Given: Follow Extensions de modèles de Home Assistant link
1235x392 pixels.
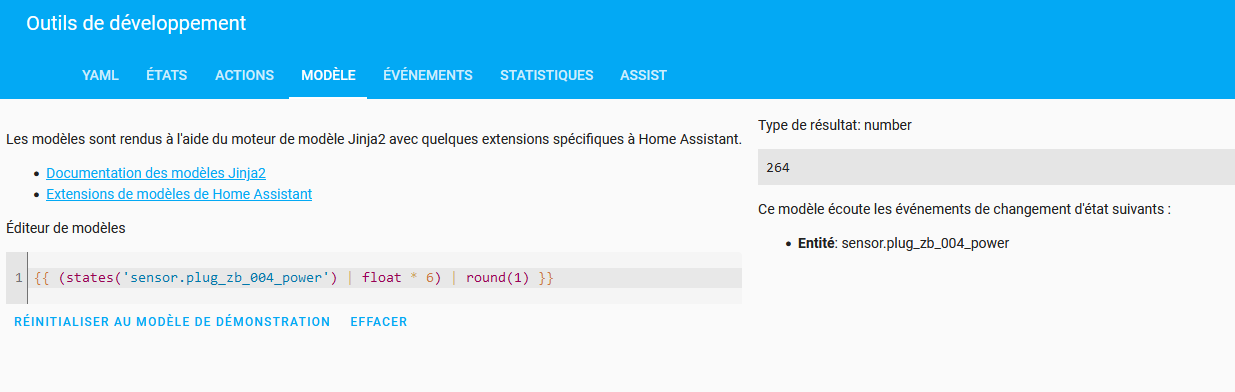Looking at the screenshot, I should coord(179,194).
